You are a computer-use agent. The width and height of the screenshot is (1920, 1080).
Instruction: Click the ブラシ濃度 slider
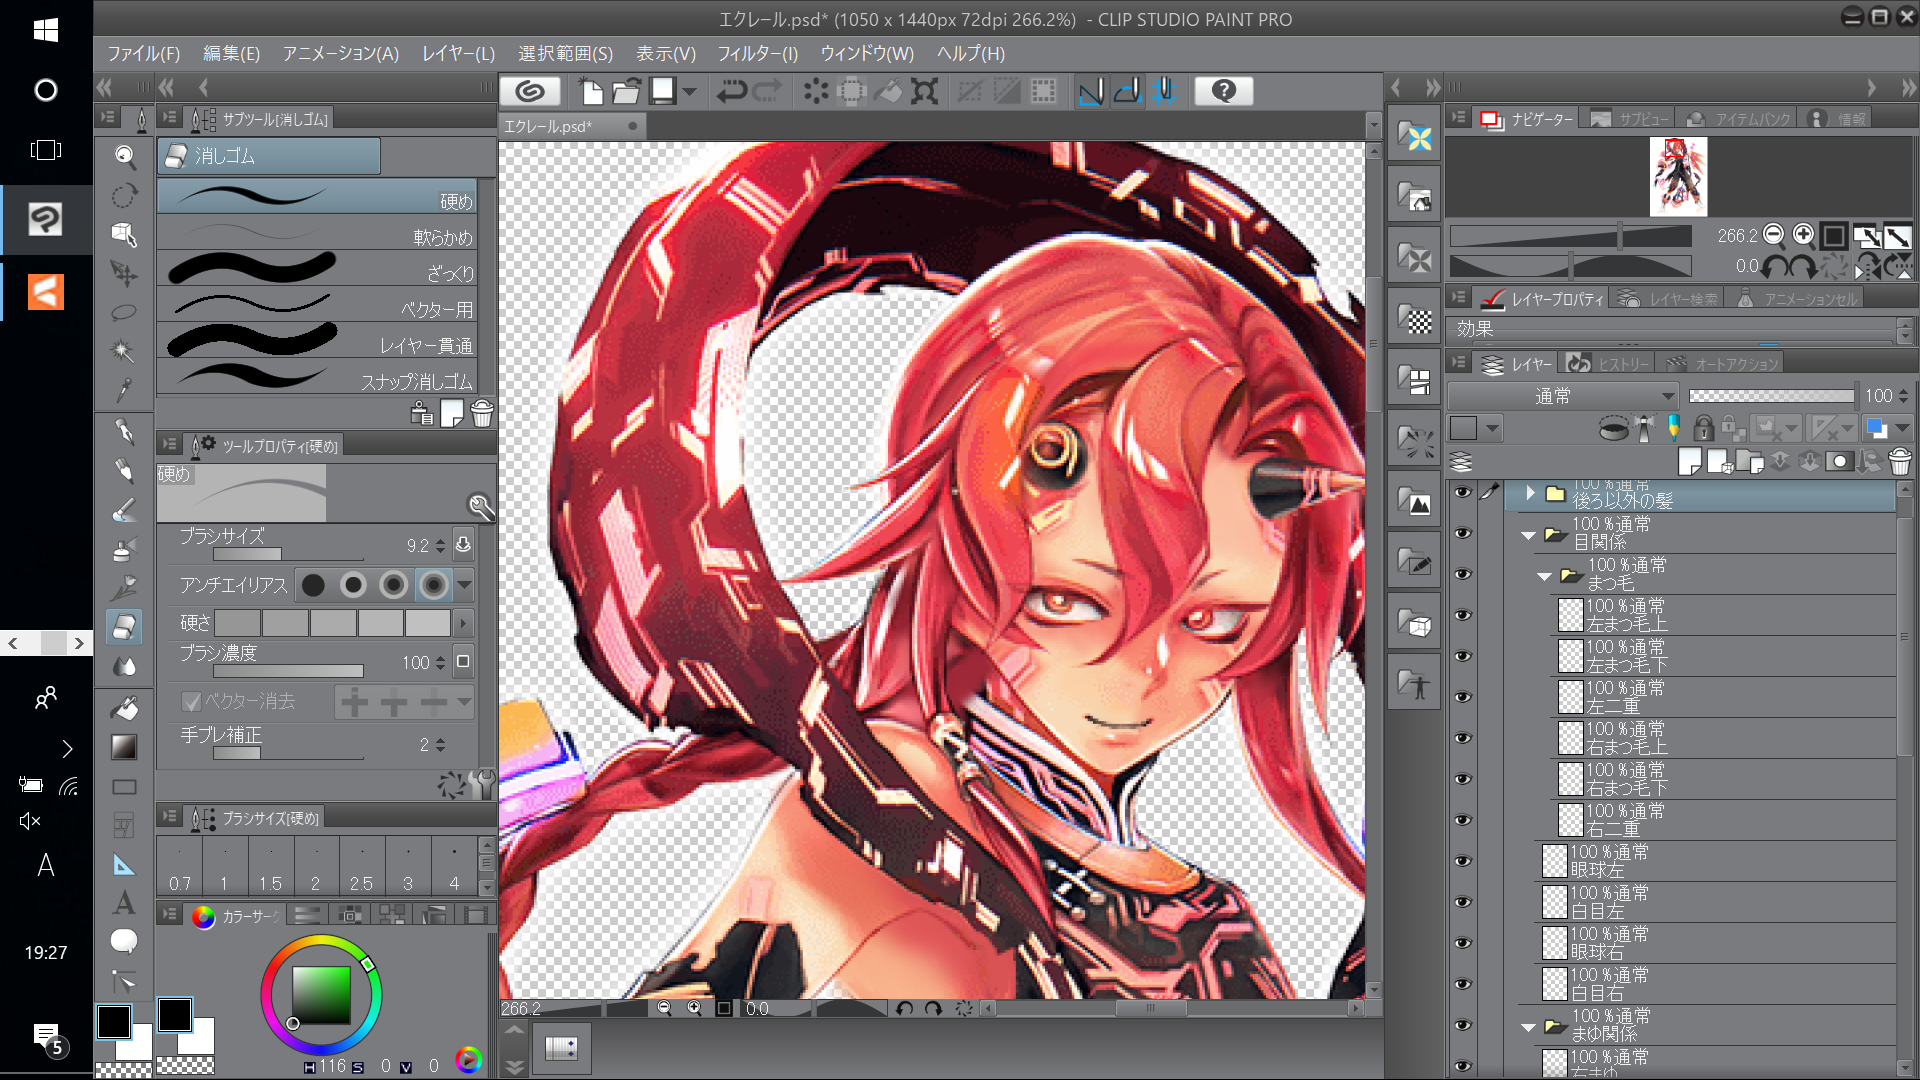288,671
